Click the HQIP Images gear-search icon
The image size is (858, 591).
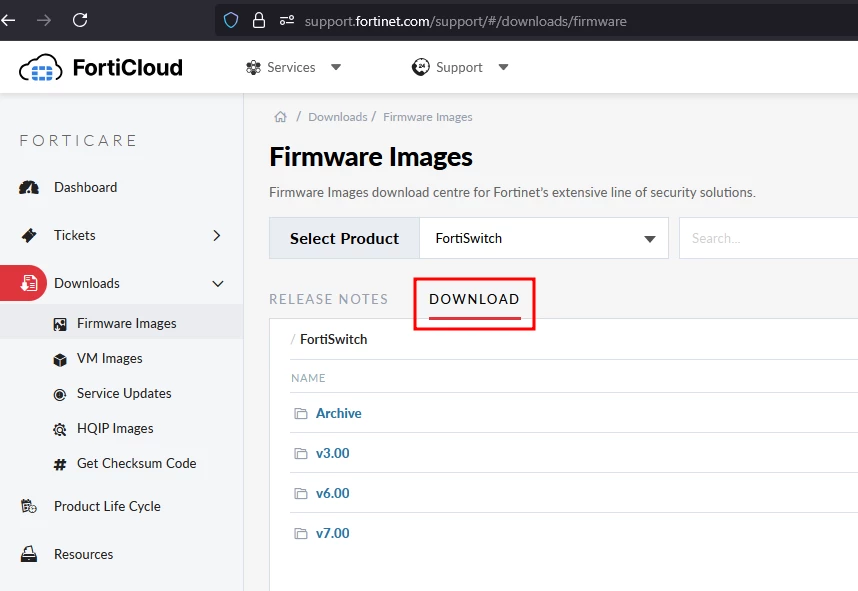60,430
